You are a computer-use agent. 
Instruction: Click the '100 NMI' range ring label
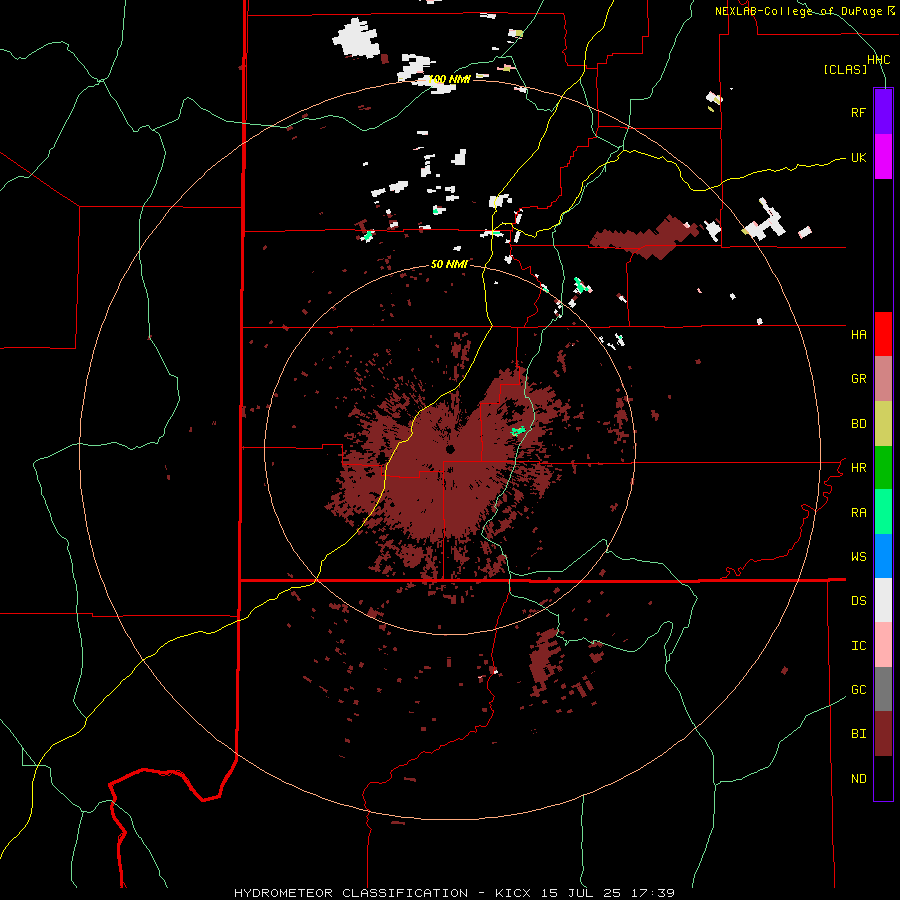tap(449, 79)
